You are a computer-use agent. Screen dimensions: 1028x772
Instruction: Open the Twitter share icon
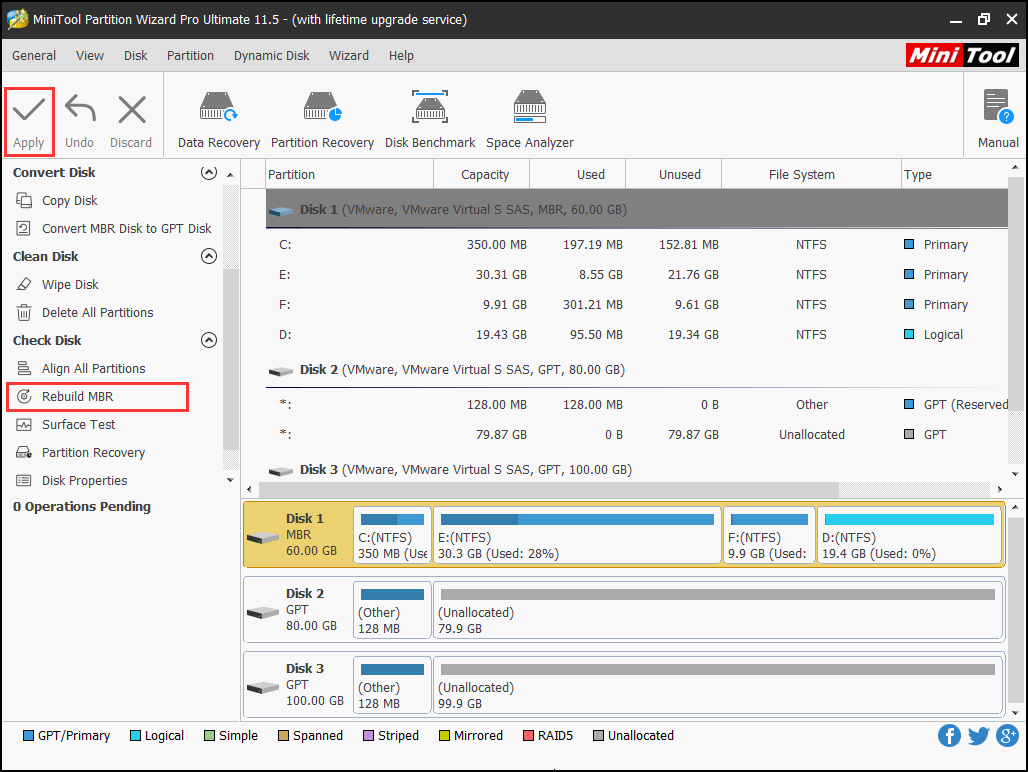978,736
